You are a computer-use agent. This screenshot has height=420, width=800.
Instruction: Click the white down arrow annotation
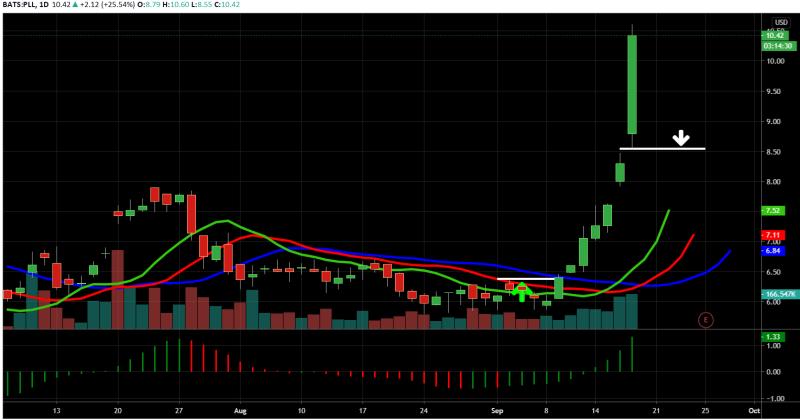[681, 138]
